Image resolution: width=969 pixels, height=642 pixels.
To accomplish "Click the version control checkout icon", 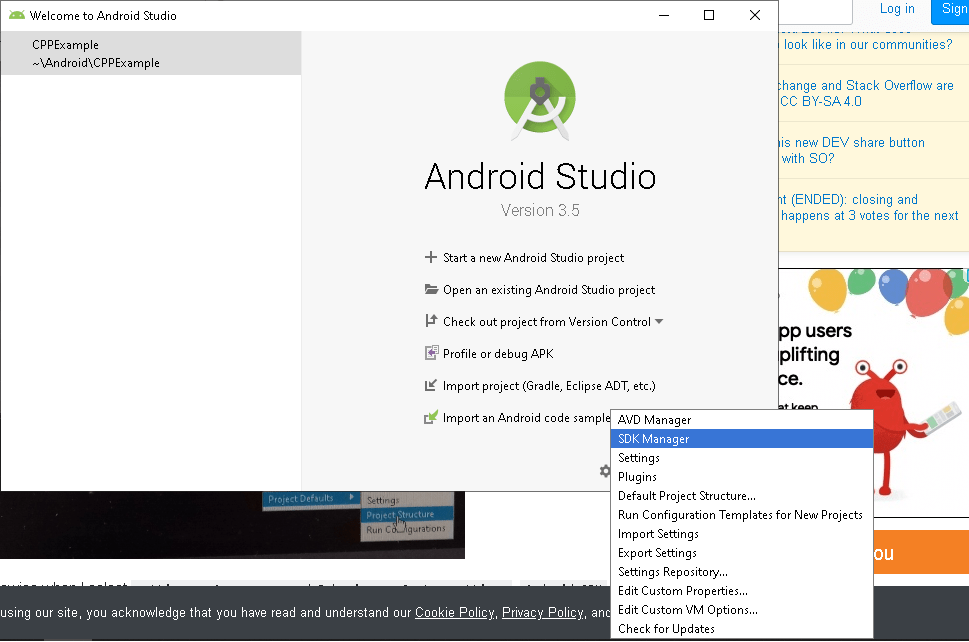I will point(431,321).
